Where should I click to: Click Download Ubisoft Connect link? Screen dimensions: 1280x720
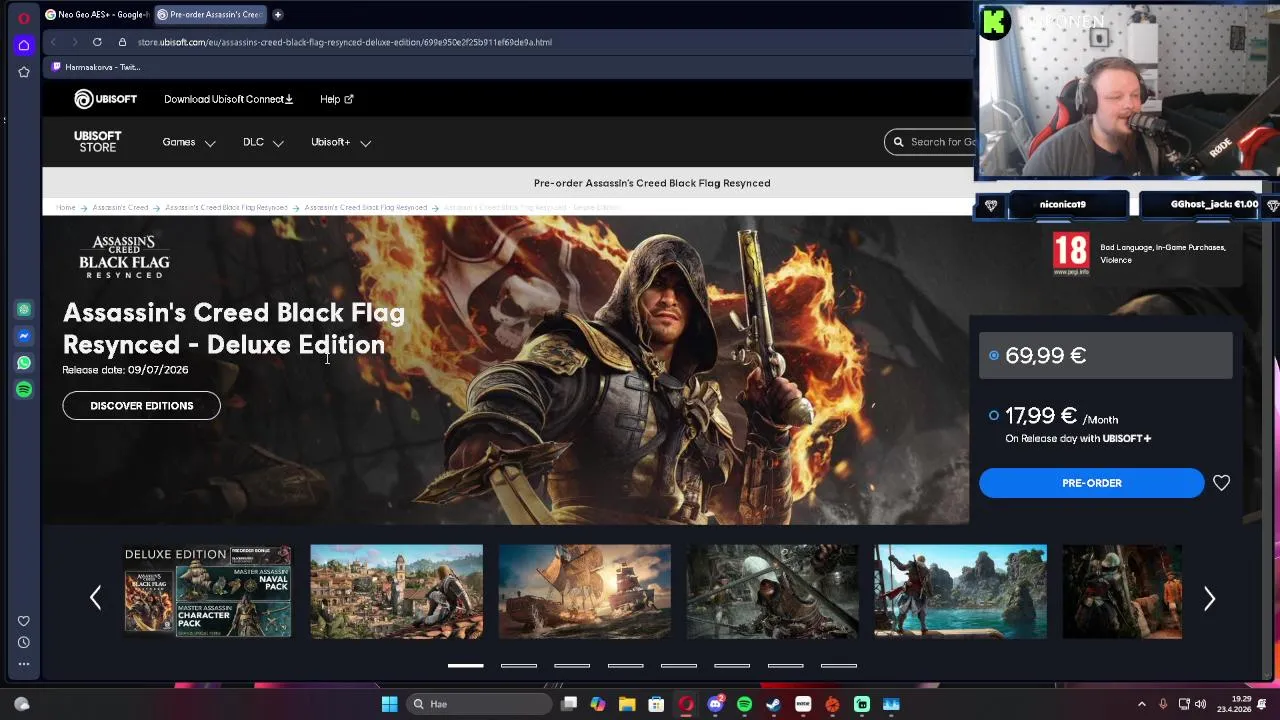(x=228, y=99)
